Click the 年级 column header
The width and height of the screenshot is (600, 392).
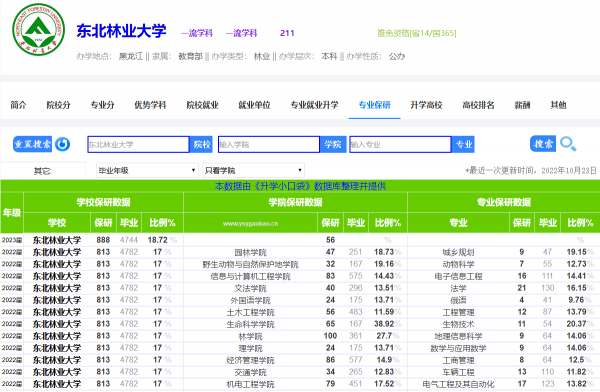12,212
